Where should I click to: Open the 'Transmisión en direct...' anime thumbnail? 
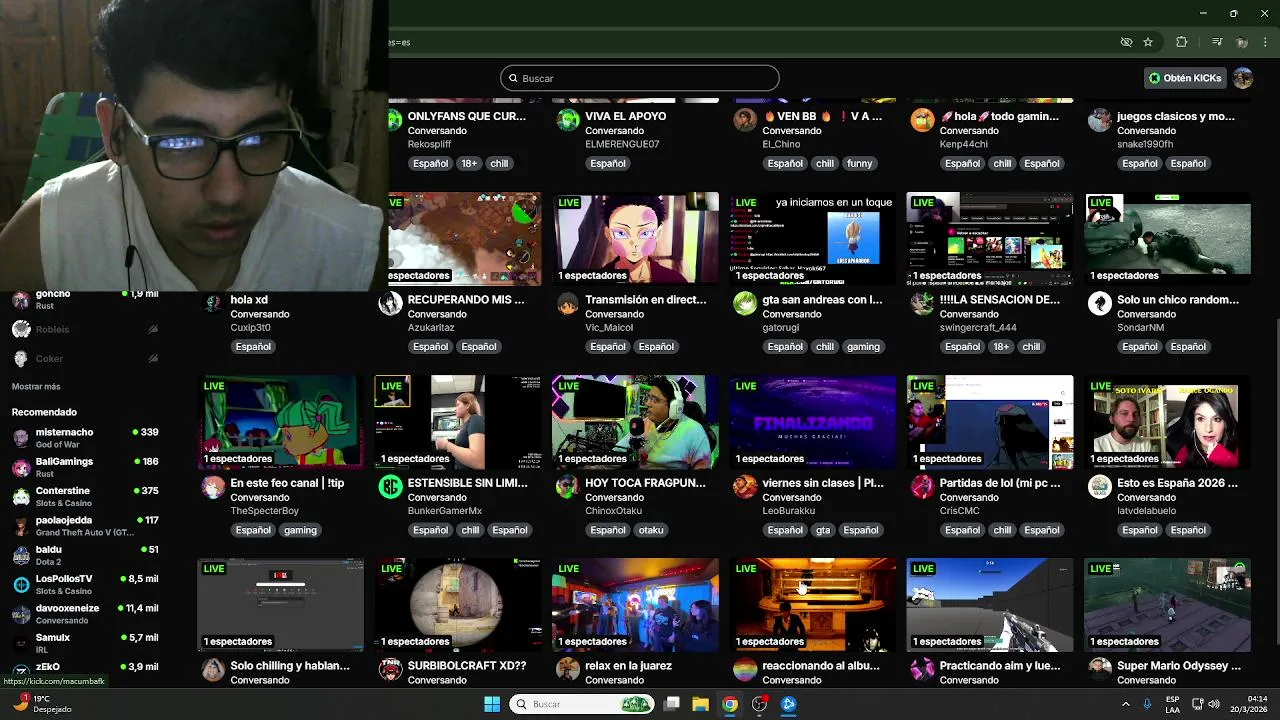point(635,239)
